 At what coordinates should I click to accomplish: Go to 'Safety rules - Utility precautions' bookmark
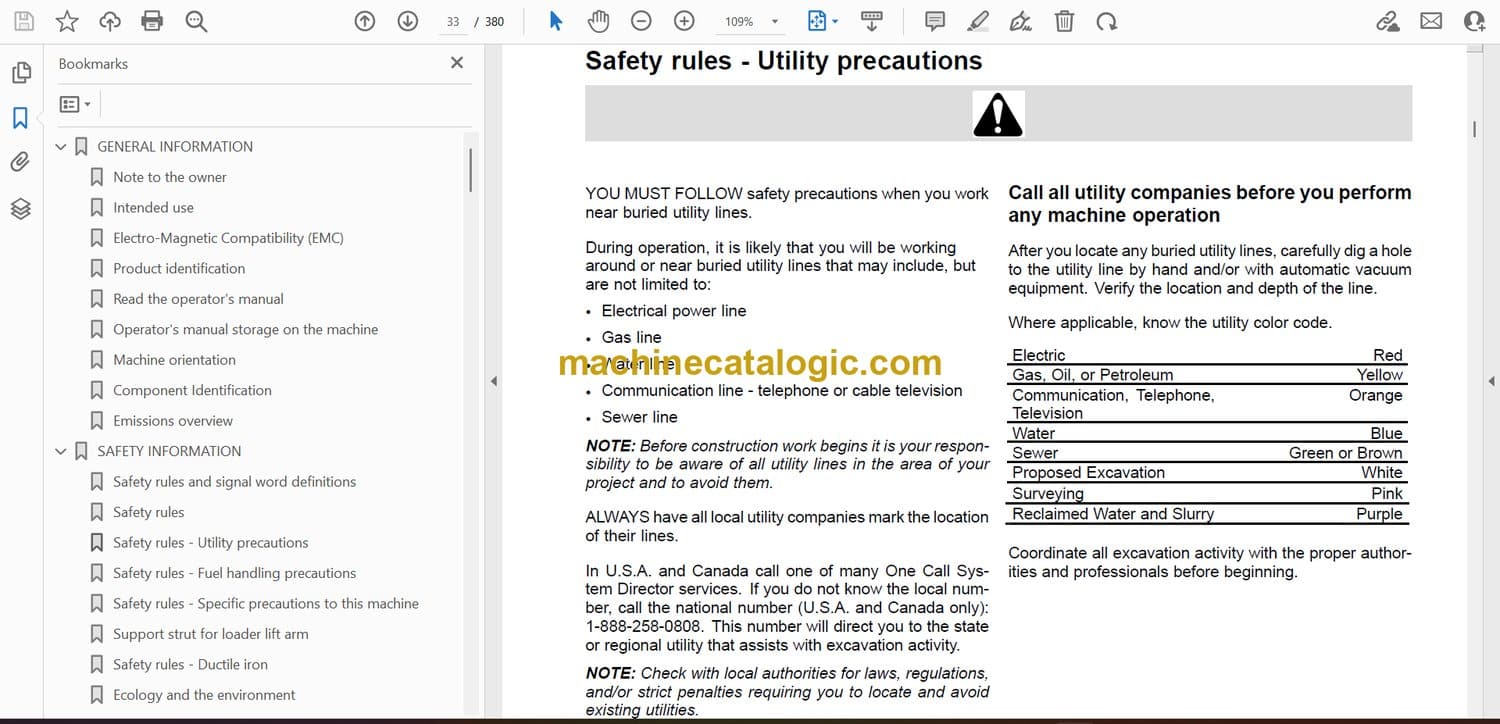point(211,543)
